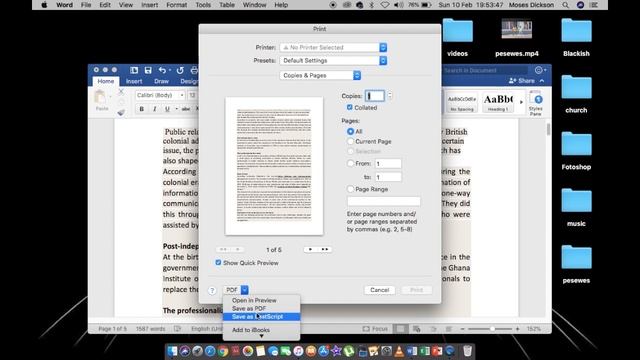
Task: Expand more PDF menu items arrow
Action: [x=261, y=336]
